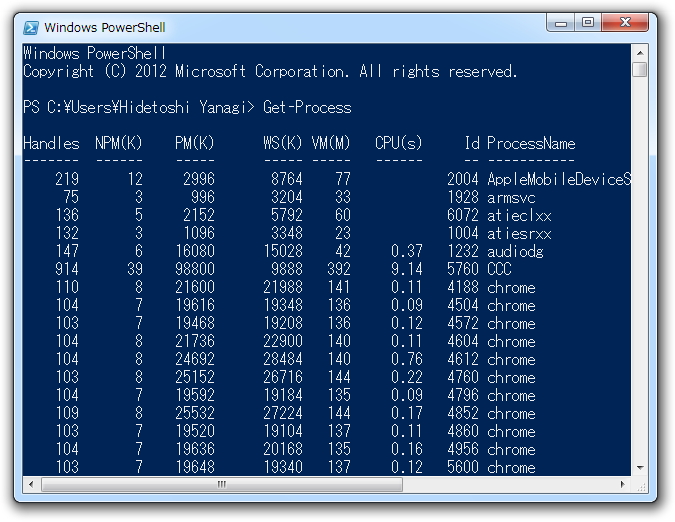675x522 pixels.
Task: Click the CPU value 9.14
Action: [x=407, y=269]
